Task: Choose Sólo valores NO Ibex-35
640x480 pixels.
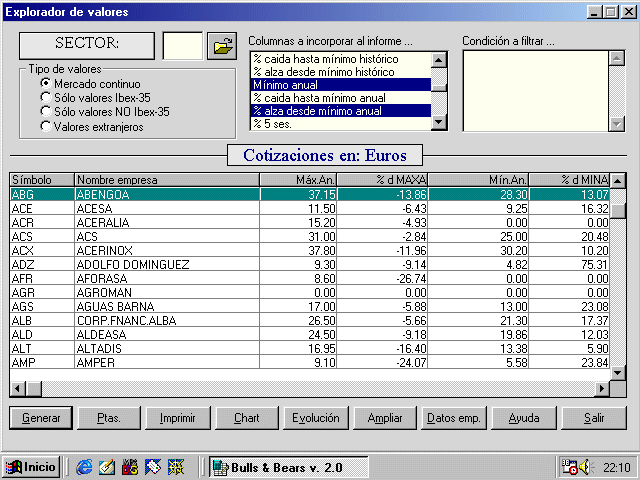Action: [104, 112]
